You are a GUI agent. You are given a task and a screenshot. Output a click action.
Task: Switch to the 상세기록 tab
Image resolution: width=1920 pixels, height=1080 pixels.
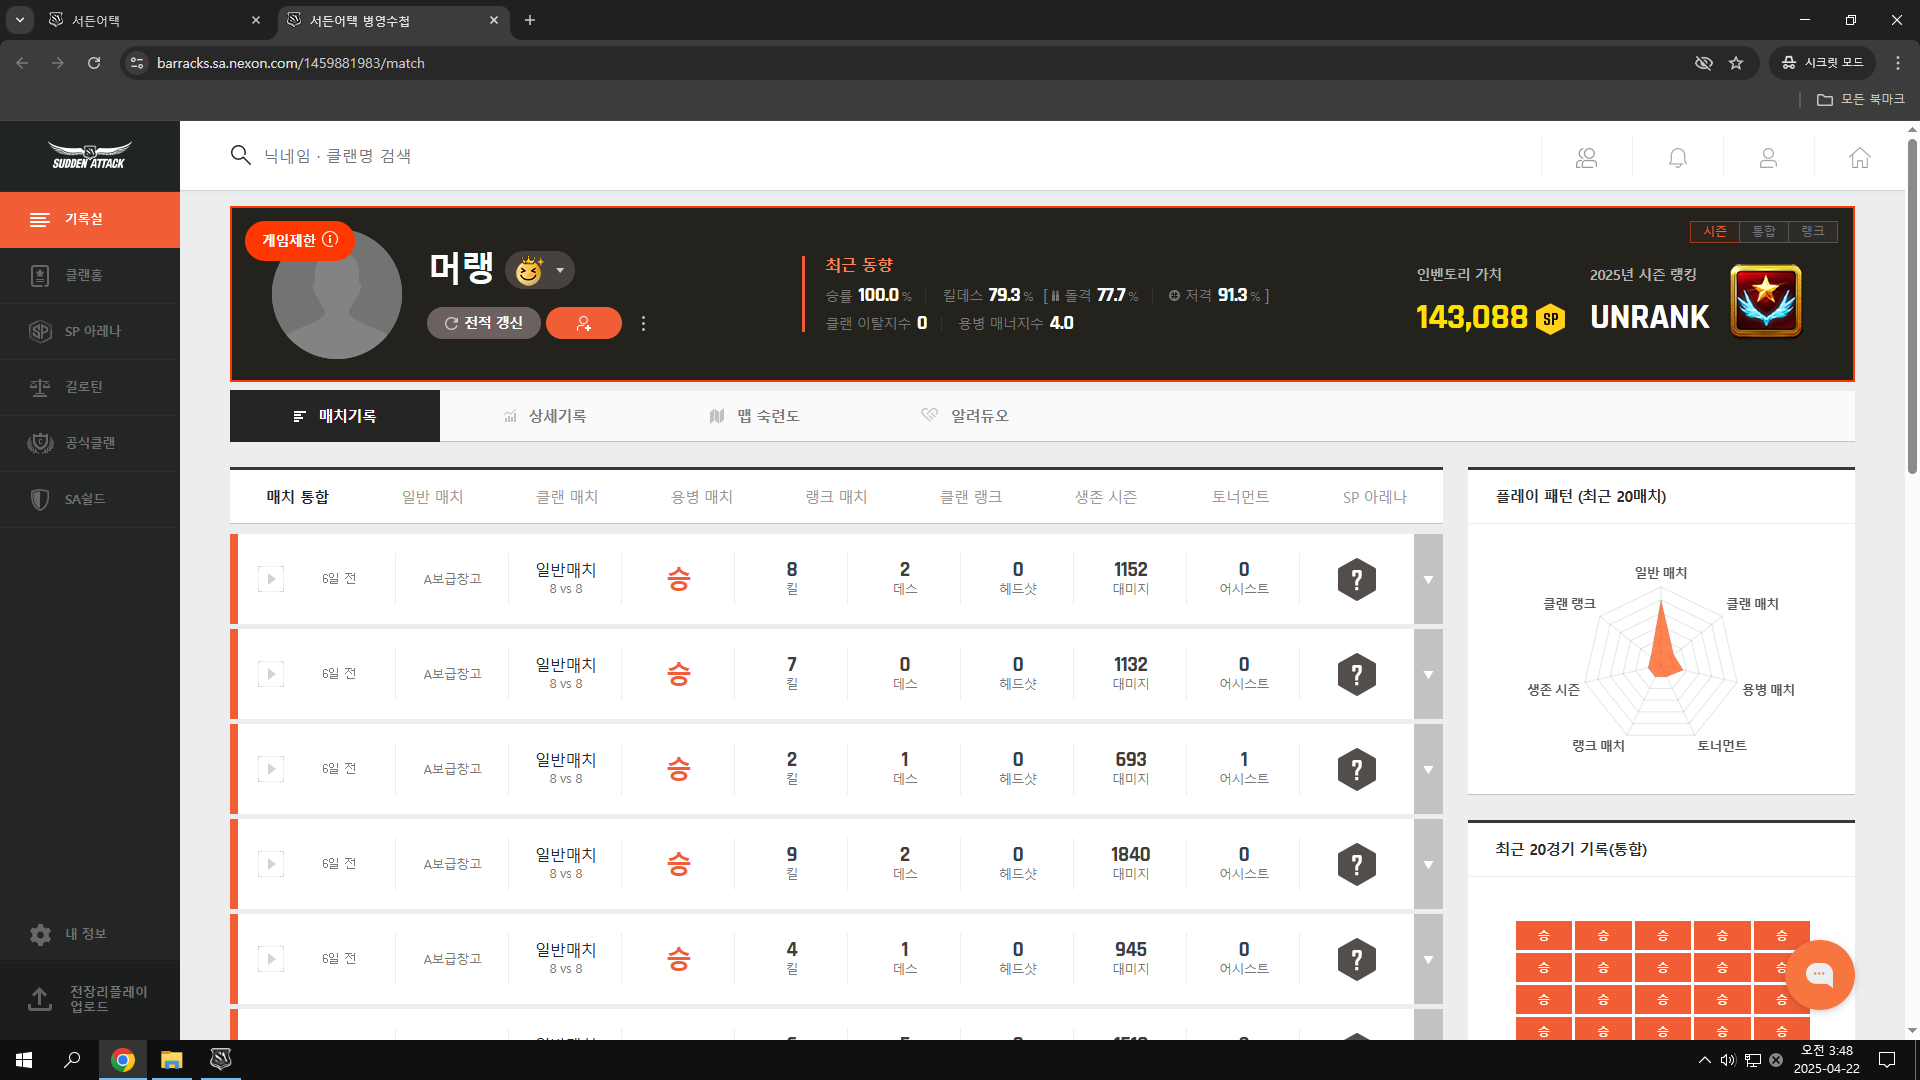545,416
